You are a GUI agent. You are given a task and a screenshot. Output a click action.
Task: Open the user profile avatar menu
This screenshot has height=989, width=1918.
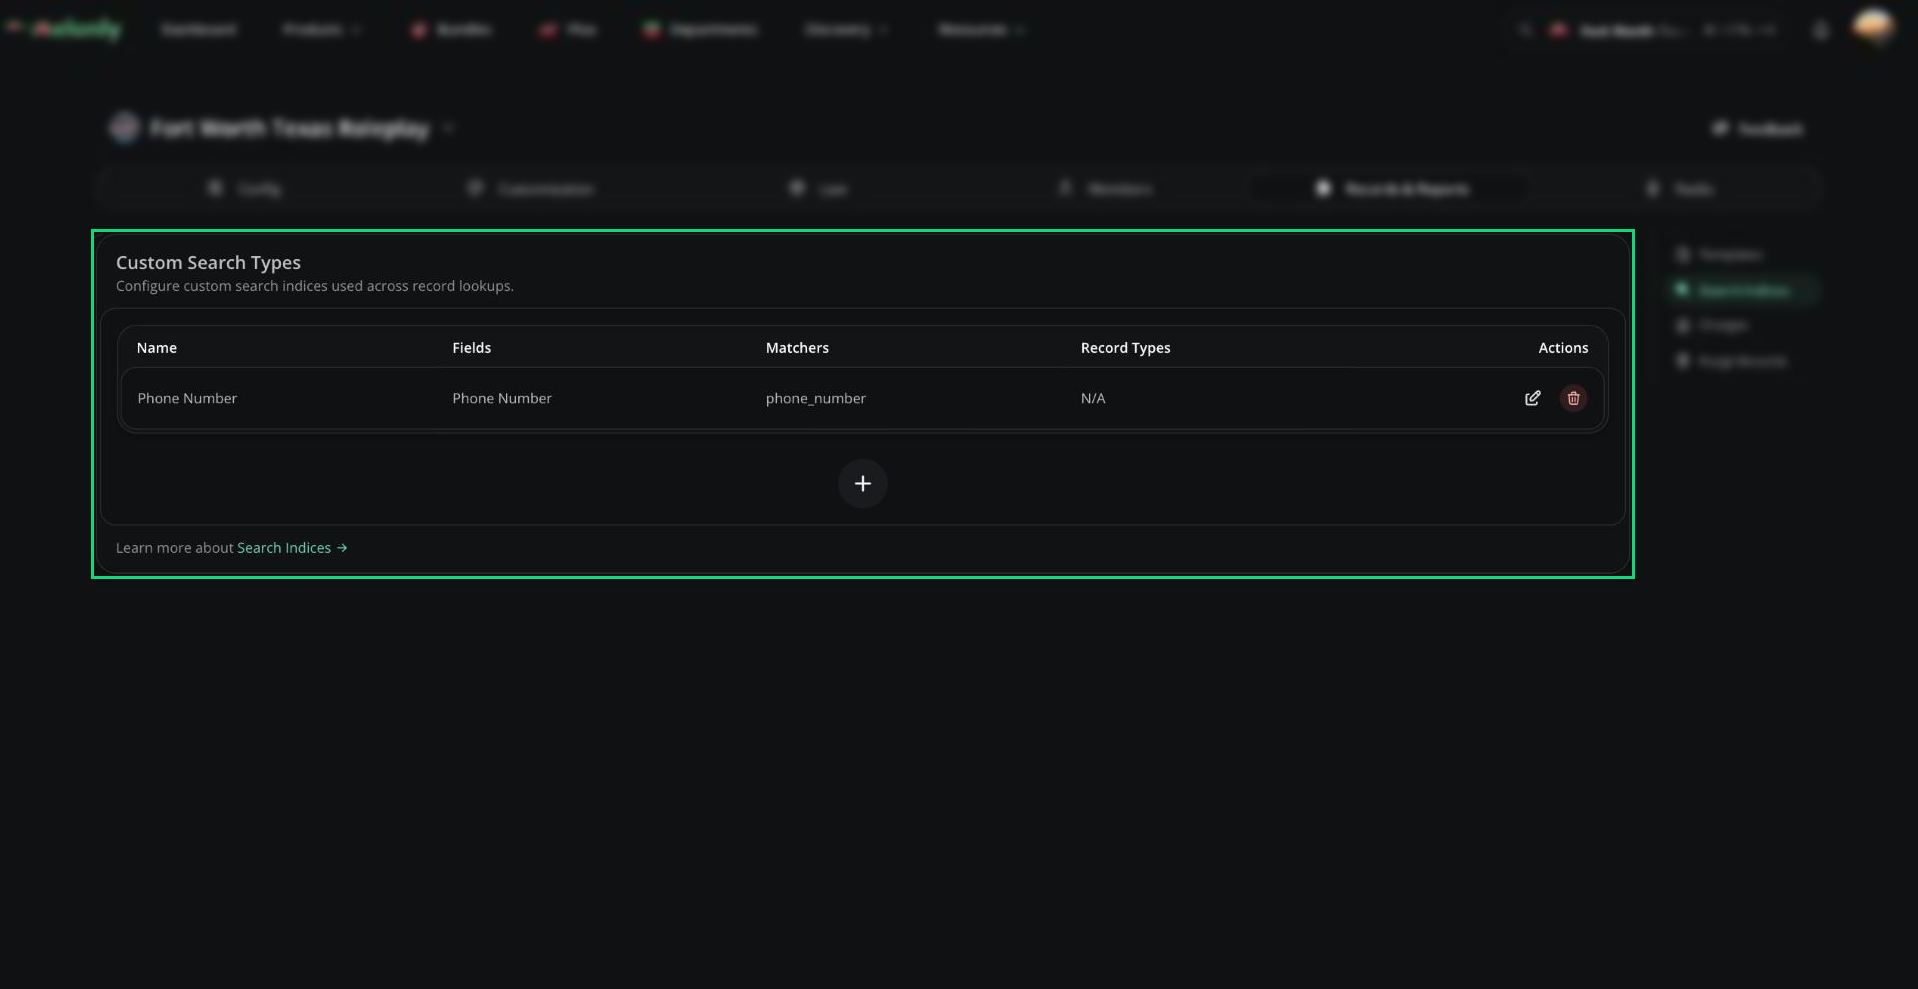1873,27
